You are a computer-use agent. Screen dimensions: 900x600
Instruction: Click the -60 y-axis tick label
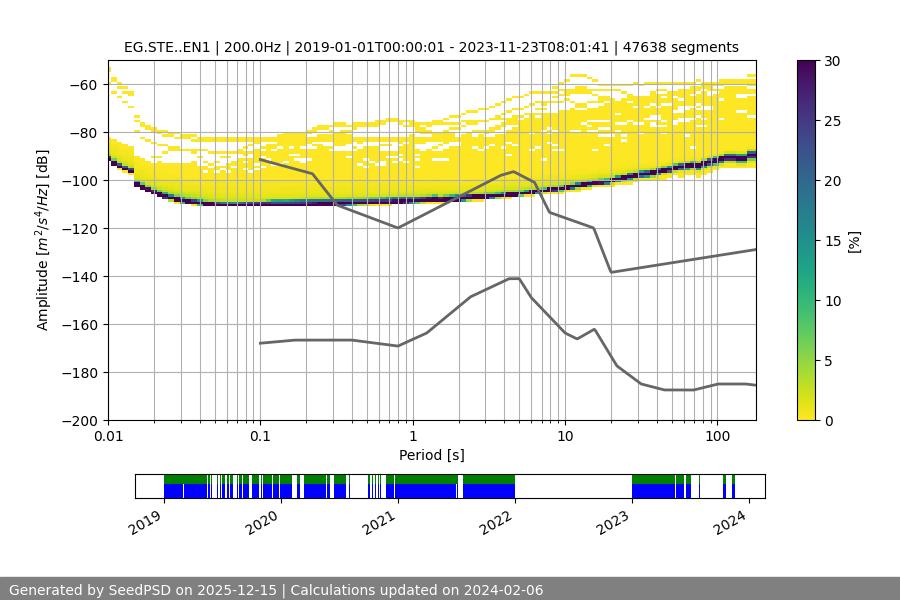coord(85,84)
